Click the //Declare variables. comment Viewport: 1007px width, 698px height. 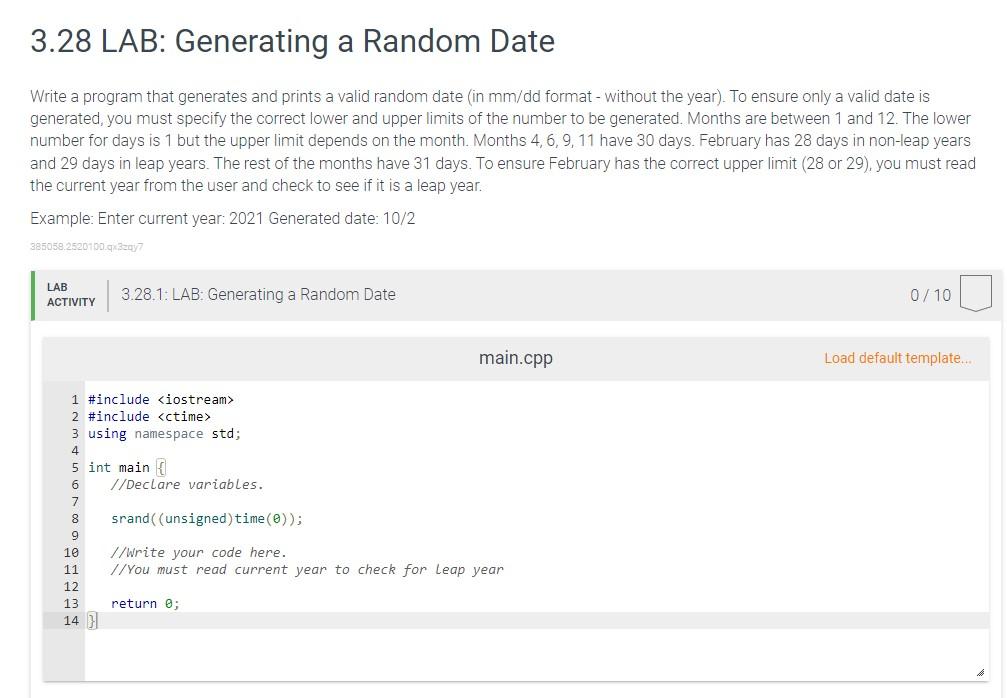click(187, 485)
